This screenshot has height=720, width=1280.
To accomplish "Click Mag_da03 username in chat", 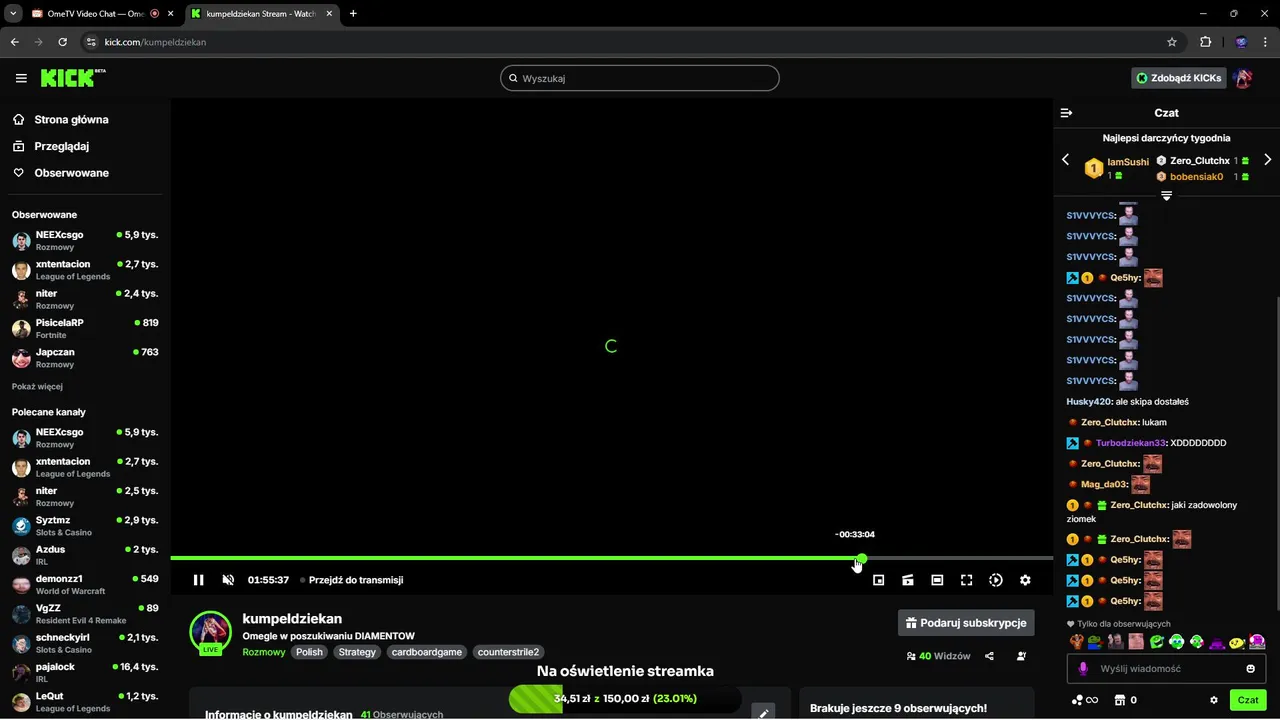I will click(x=1104, y=484).
